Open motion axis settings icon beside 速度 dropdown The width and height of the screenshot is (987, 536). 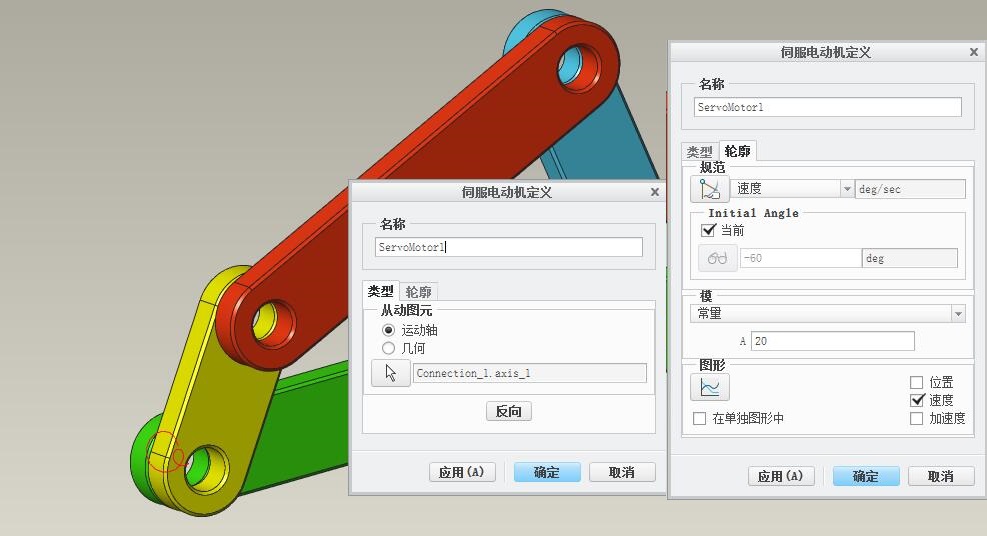pos(710,188)
